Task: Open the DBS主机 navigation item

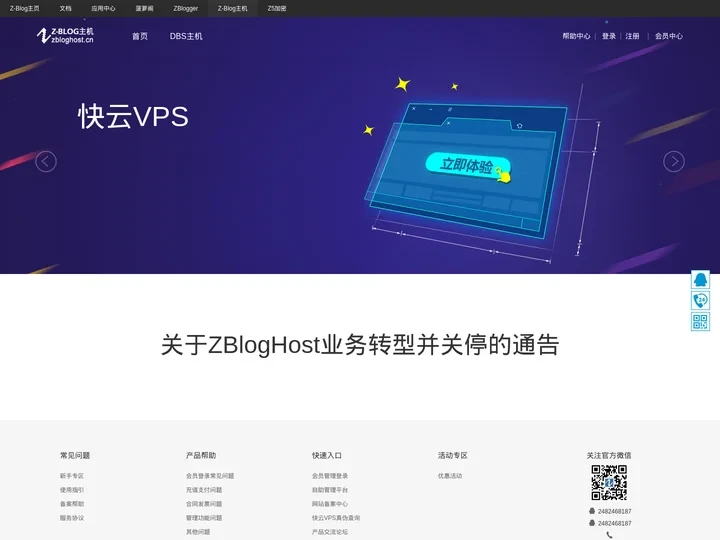Action: pos(186,36)
